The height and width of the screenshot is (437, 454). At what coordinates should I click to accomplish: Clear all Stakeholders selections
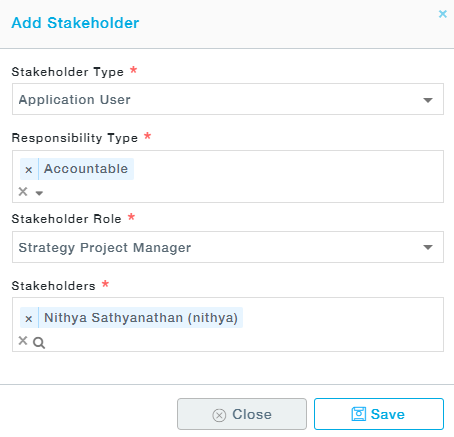(23, 341)
